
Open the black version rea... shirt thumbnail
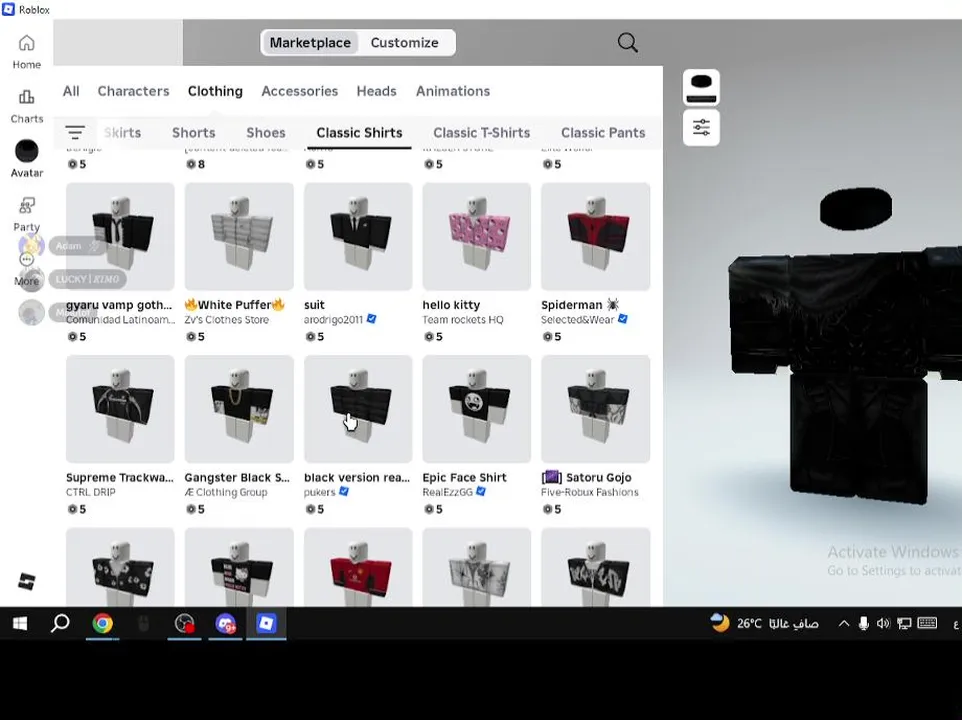point(358,409)
